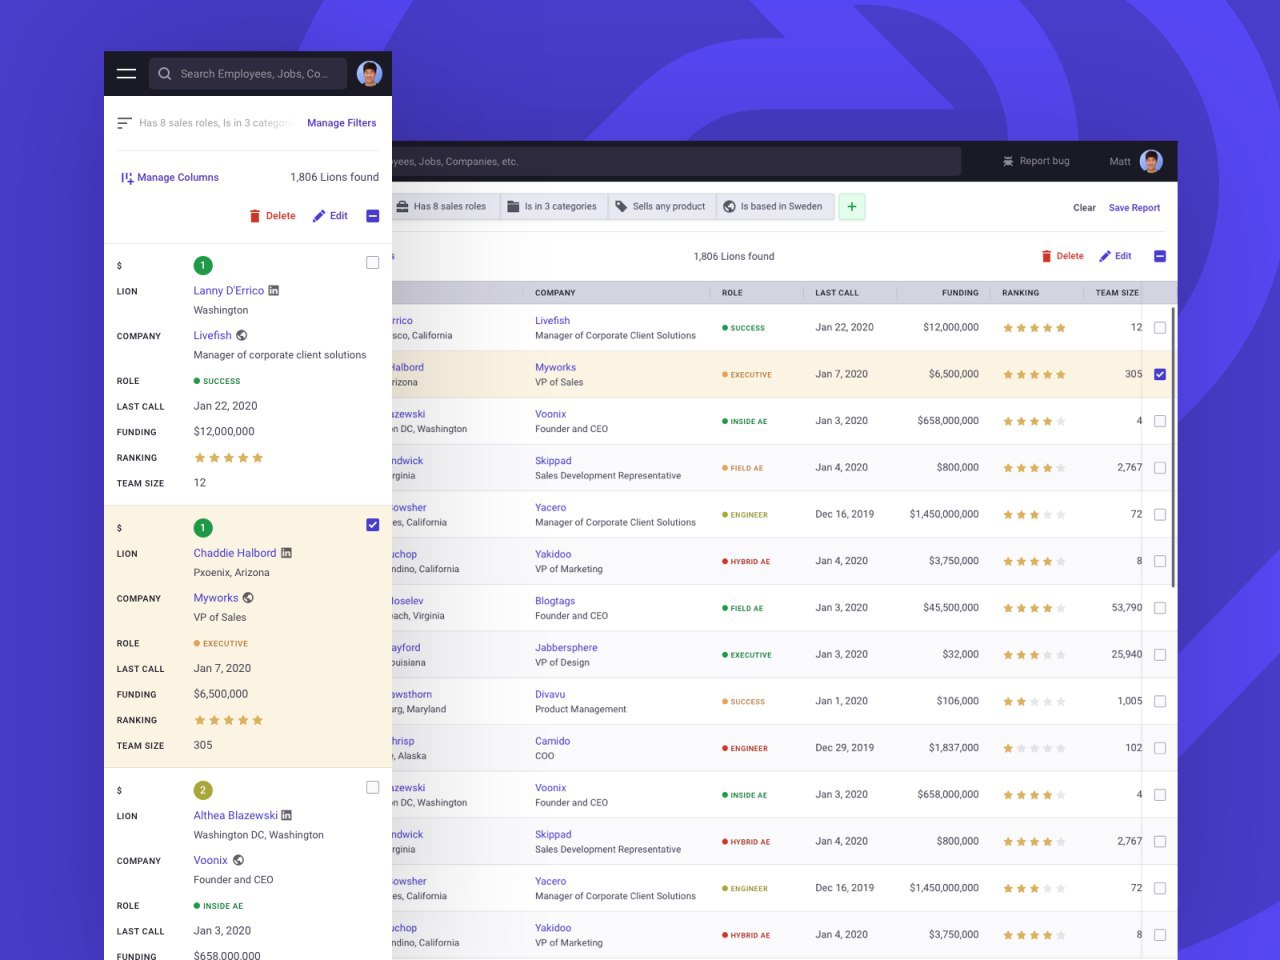Image resolution: width=1280 pixels, height=960 pixels.
Task: Open Lanny D'Errico profile link
Action: point(229,291)
